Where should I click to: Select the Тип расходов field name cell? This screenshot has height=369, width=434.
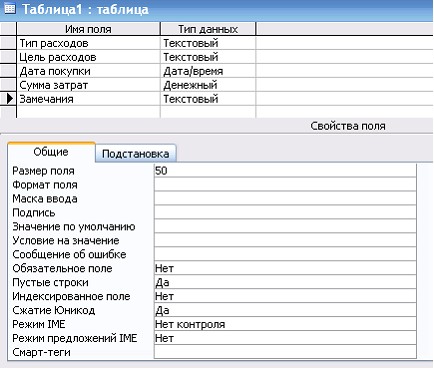(x=88, y=43)
